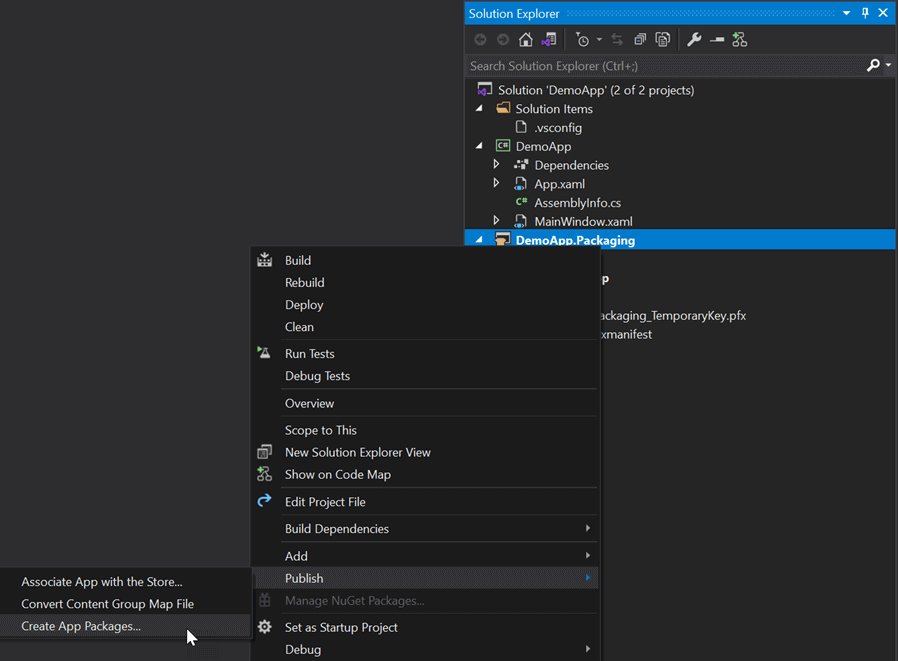The image size is (898, 661).
Task: Select Edit Project File menu entry
Action: pyautogui.click(x=325, y=502)
